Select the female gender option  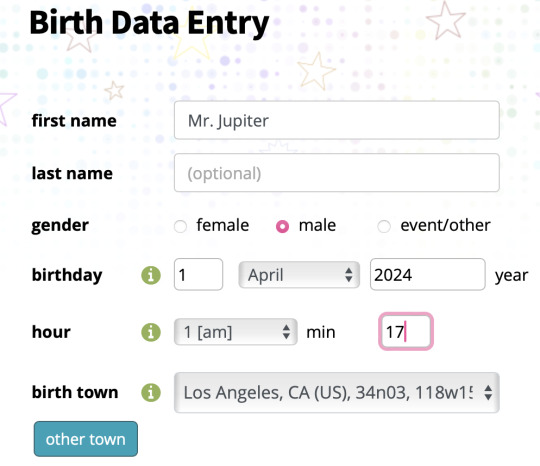click(x=180, y=226)
